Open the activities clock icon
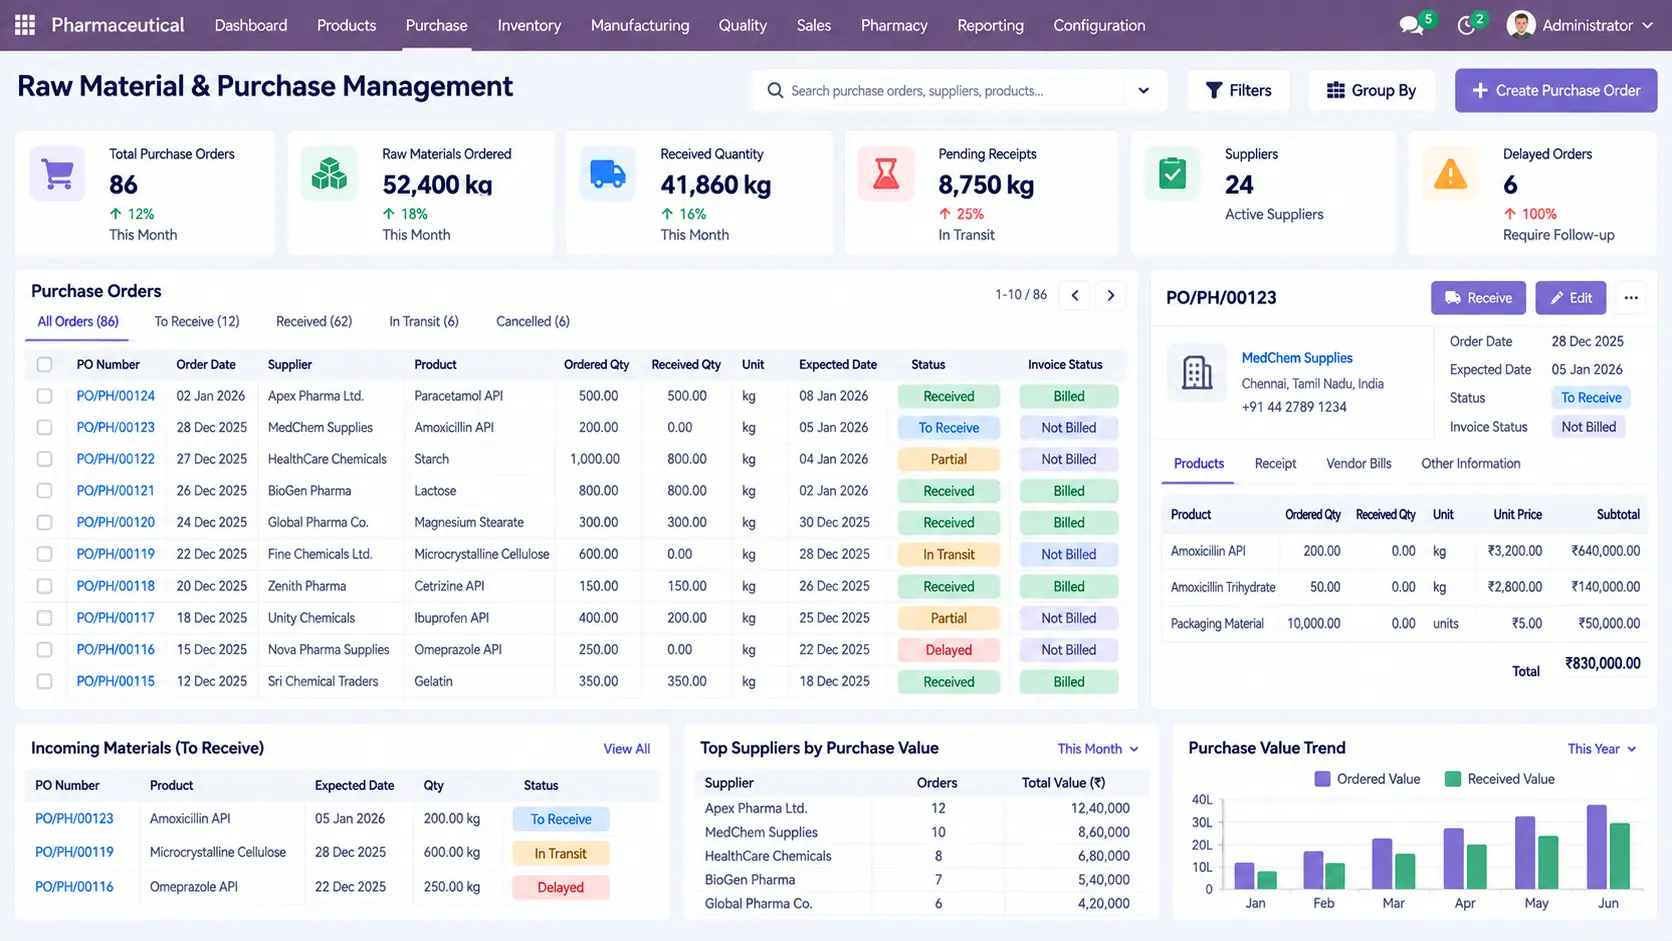The height and width of the screenshot is (941, 1672). coord(1466,26)
